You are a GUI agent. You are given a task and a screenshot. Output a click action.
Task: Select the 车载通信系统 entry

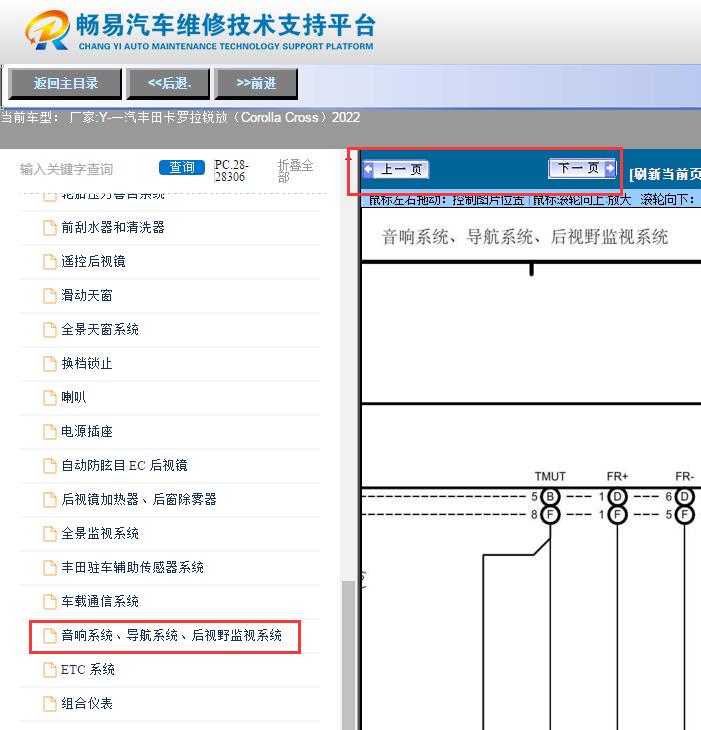pyautogui.click(x=100, y=602)
